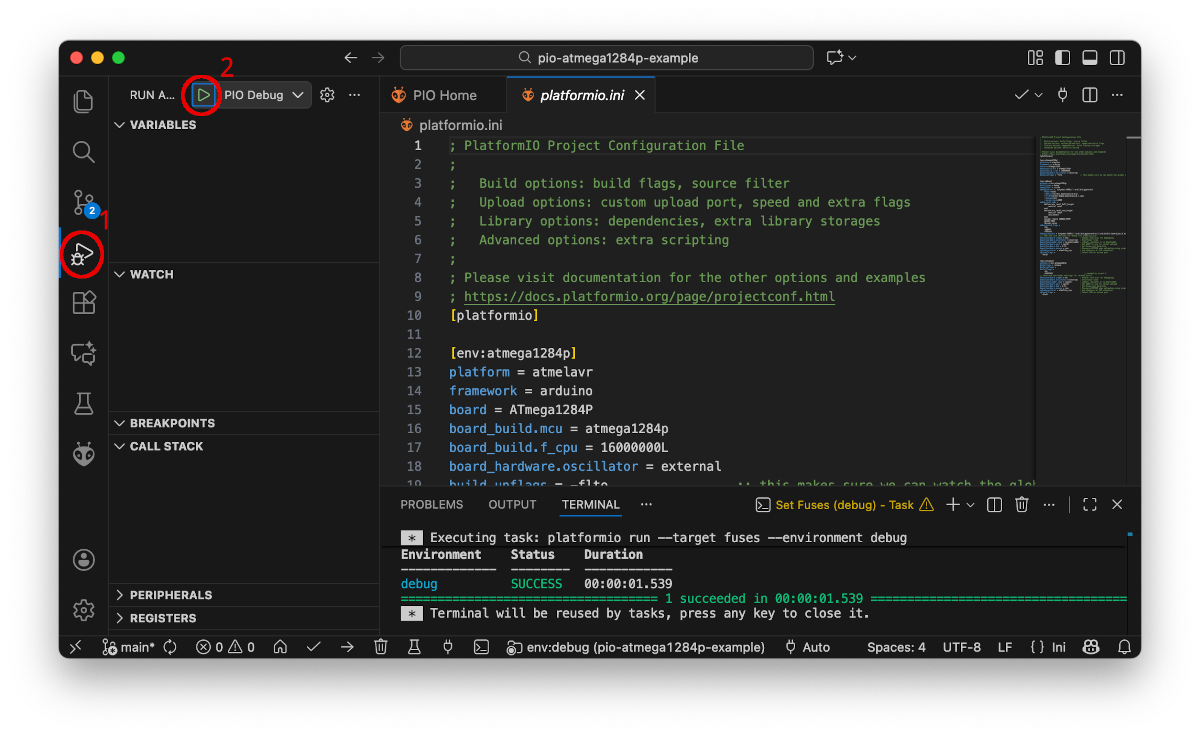Open the Extensions view in activity bar
The image size is (1200, 736).
84,303
